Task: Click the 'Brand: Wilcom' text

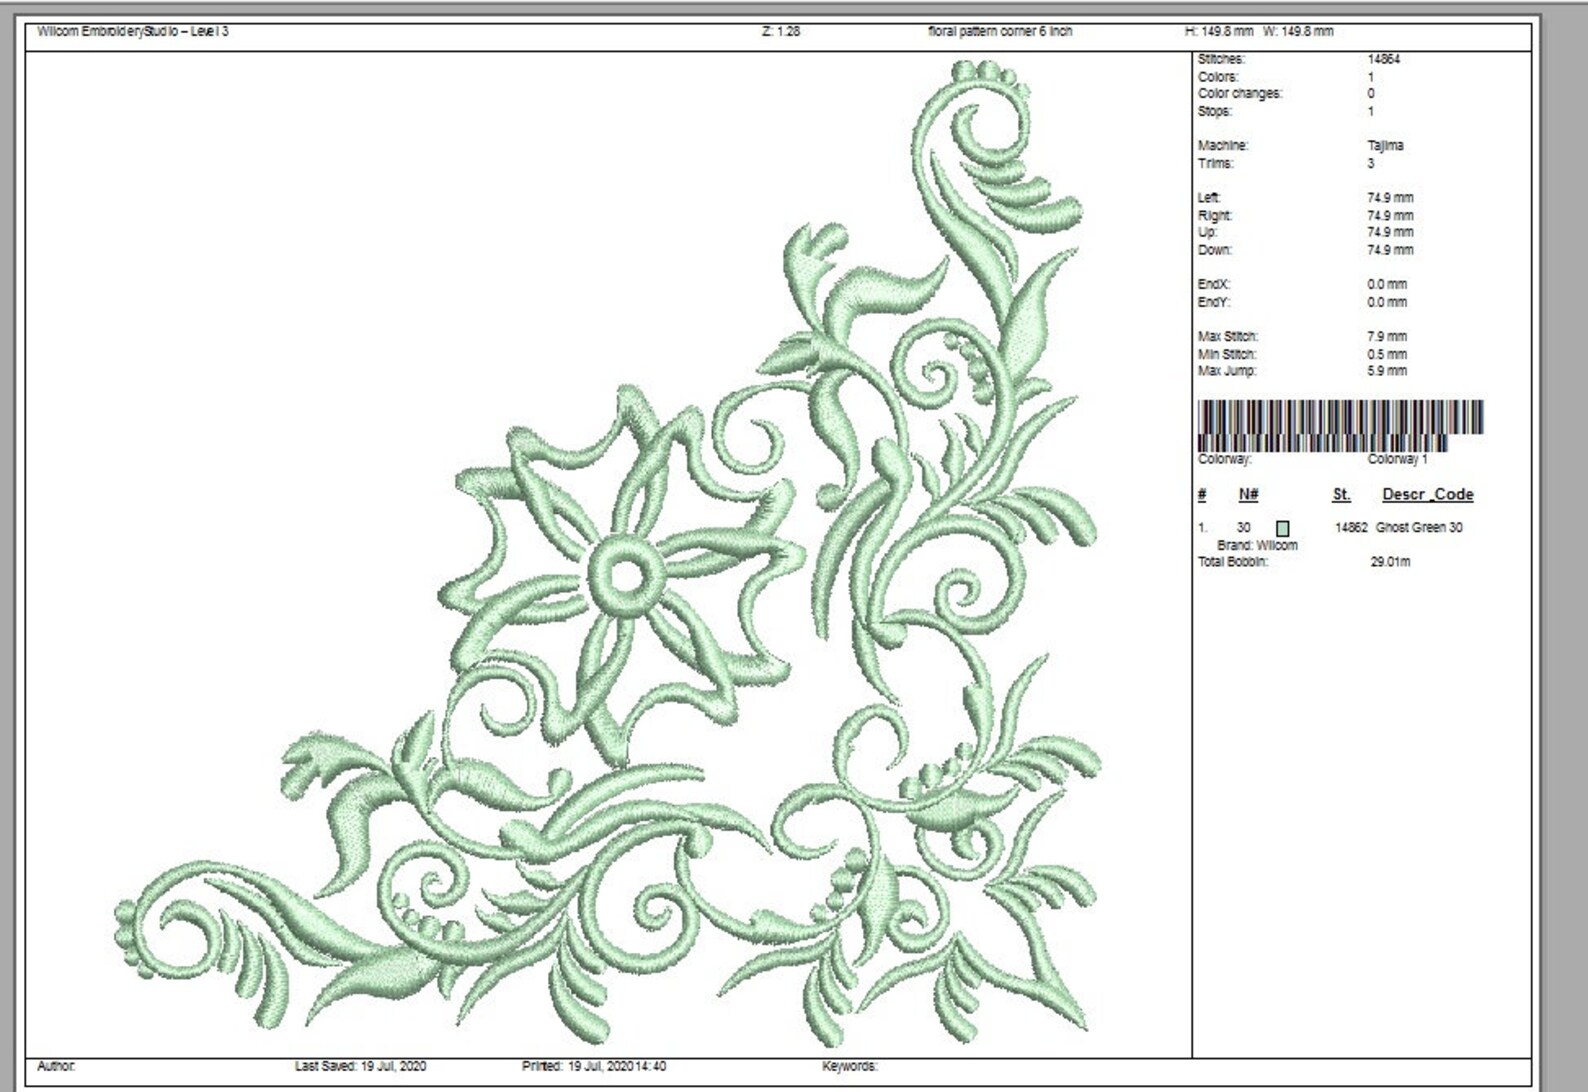Action: pos(1257,546)
